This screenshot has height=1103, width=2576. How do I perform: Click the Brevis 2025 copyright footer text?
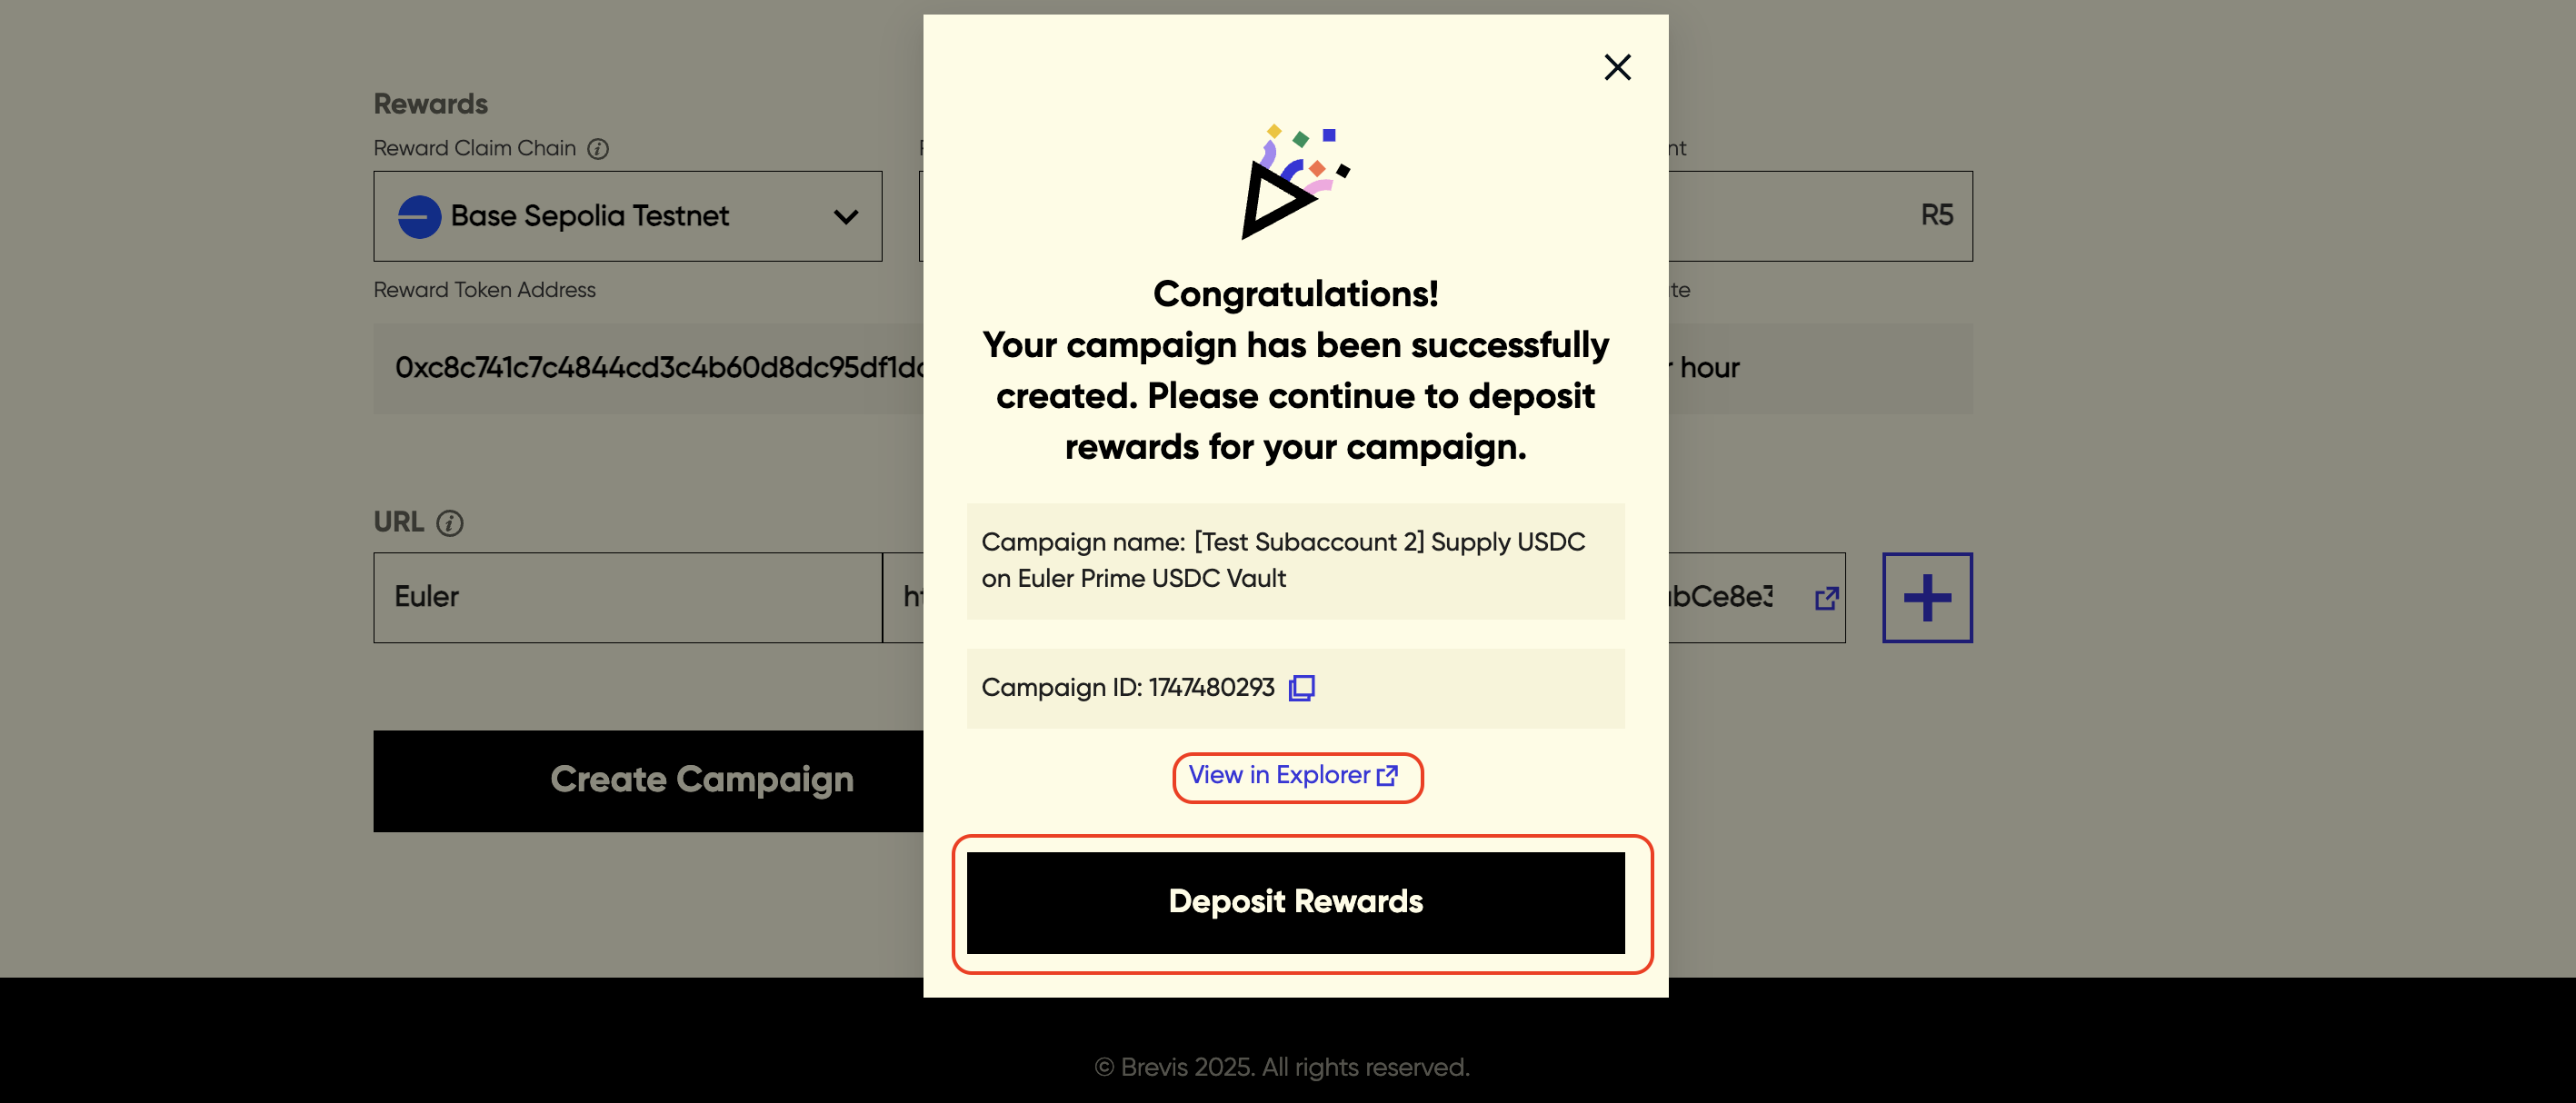(1282, 1067)
